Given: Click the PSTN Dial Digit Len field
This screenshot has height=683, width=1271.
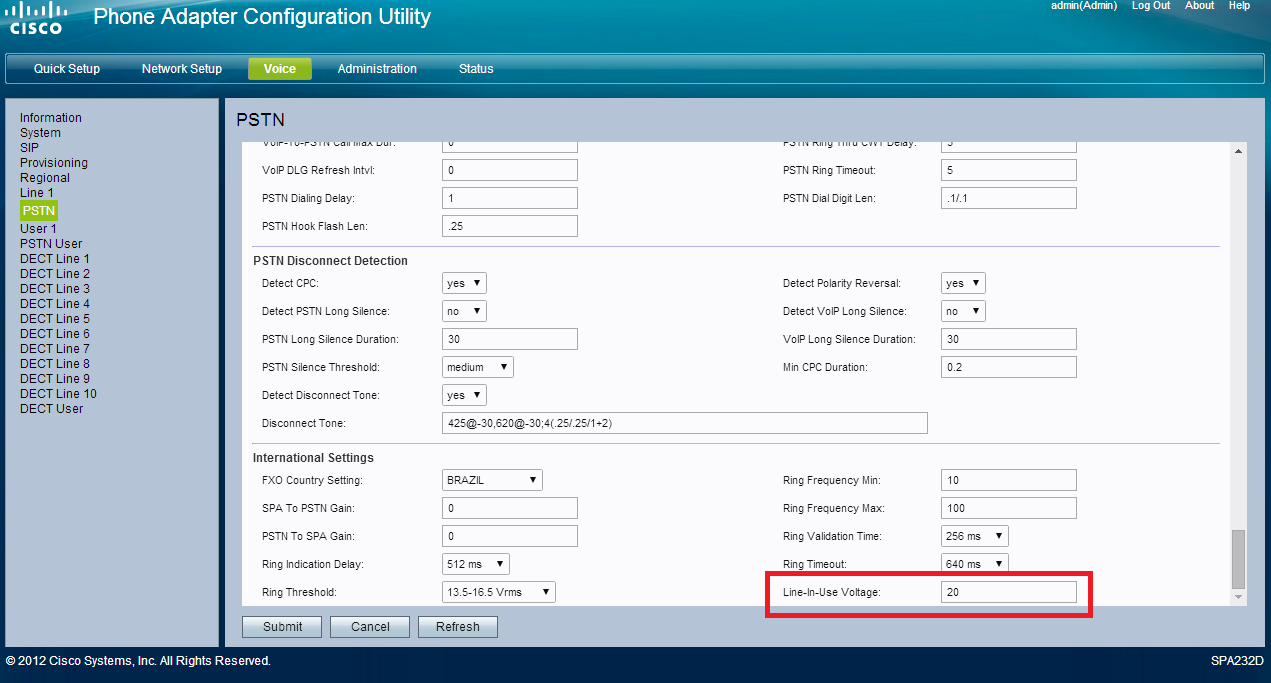Looking at the screenshot, I should tap(1009, 199).
